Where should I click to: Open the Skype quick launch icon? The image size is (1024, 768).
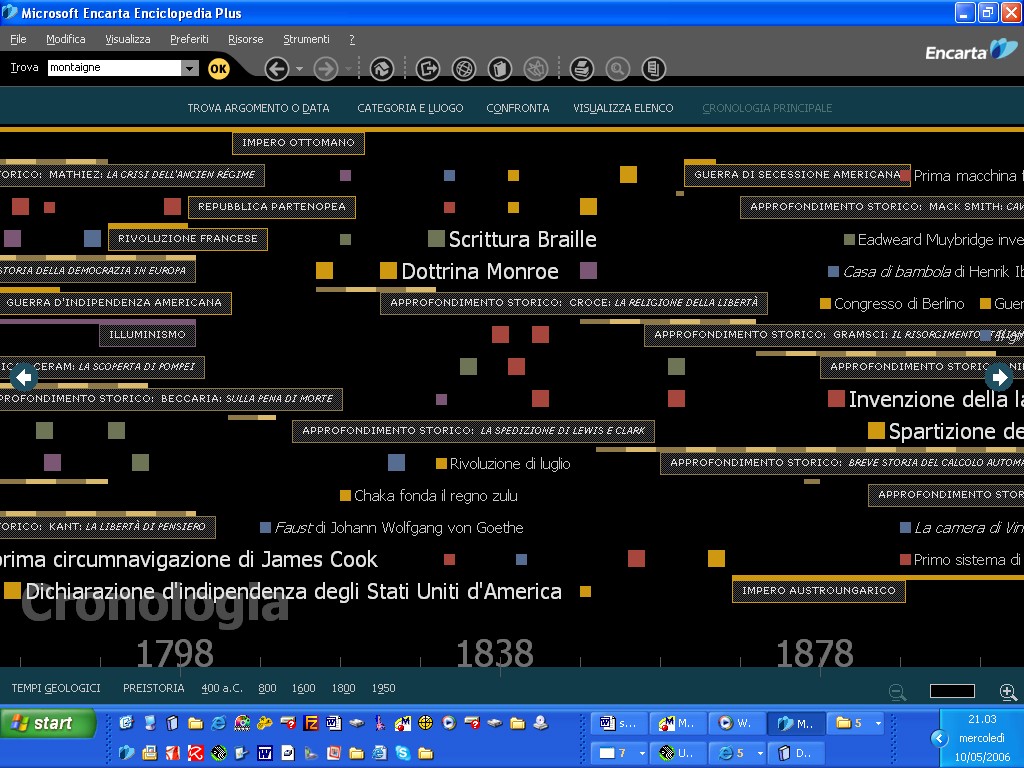click(x=403, y=754)
